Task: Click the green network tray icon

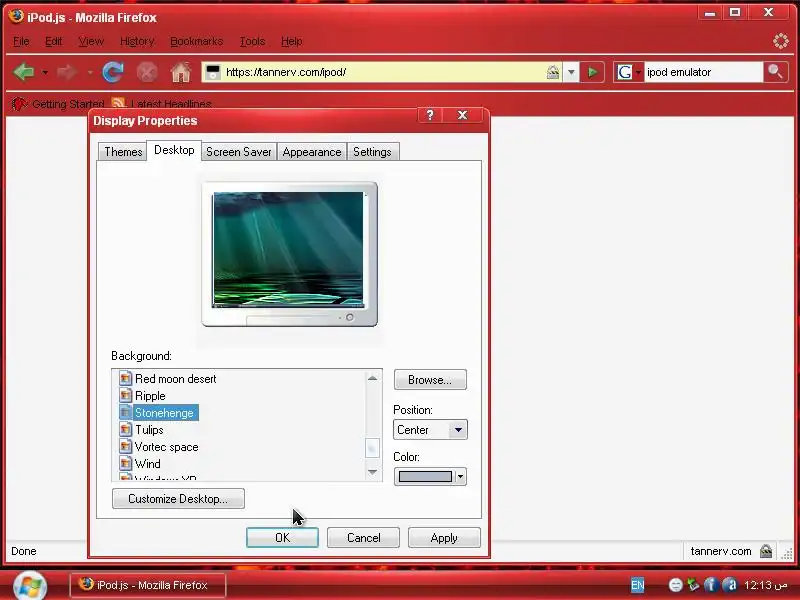Action: click(693, 585)
